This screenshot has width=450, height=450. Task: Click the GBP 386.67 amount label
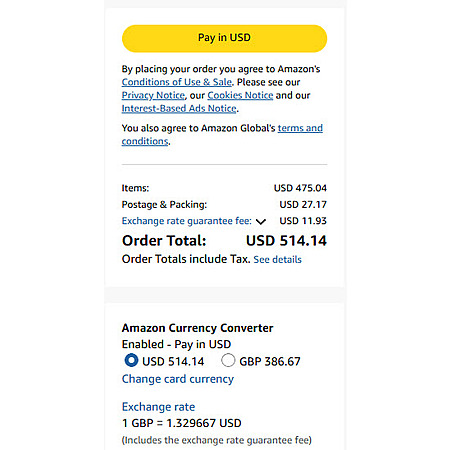(270, 361)
